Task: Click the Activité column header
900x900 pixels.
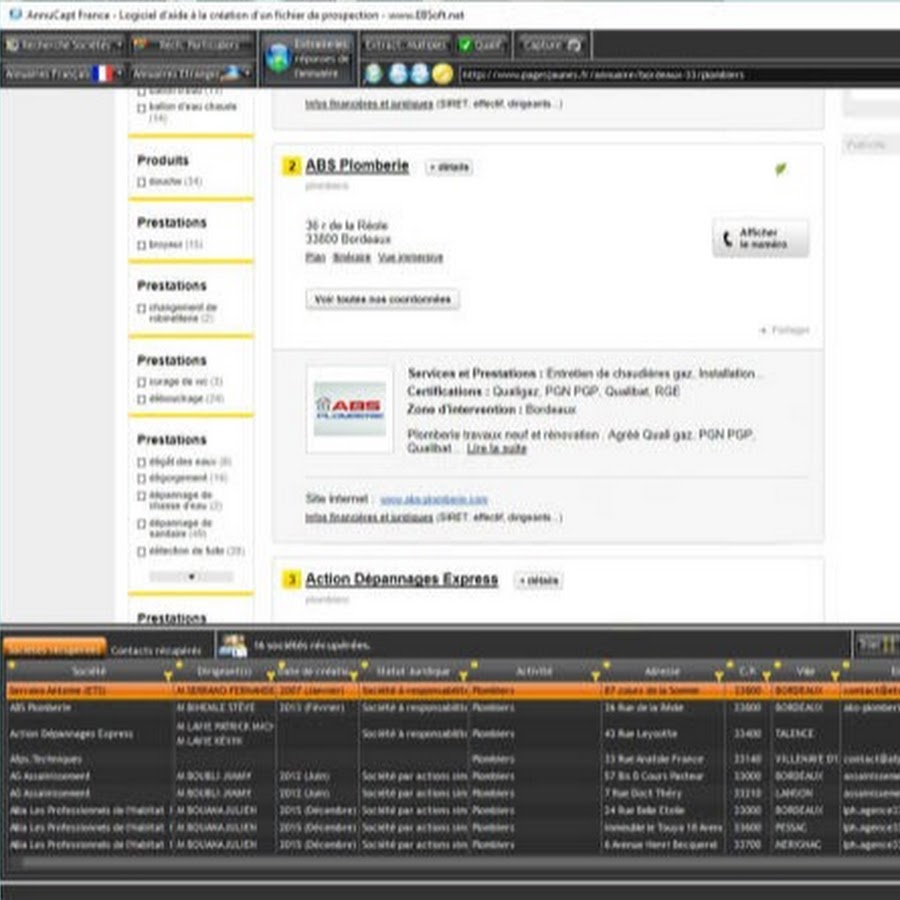Action: click(x=534, y=671)
